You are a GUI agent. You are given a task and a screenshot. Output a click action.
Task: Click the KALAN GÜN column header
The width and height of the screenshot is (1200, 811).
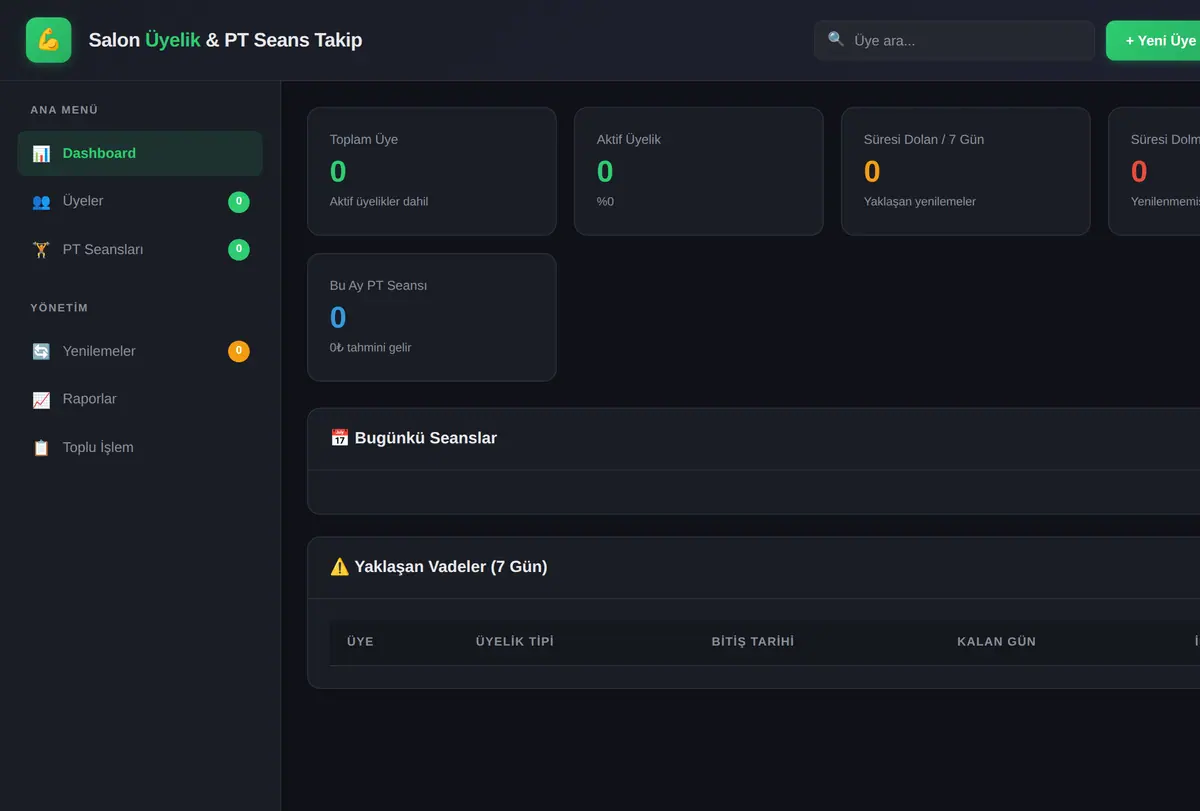tap(997, 641)
